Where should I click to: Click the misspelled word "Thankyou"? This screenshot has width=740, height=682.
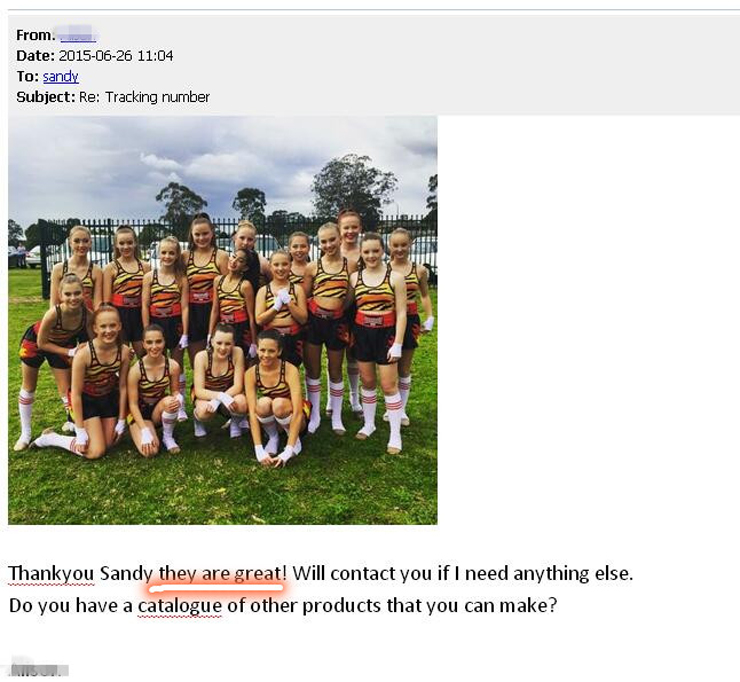coord(51,573)
